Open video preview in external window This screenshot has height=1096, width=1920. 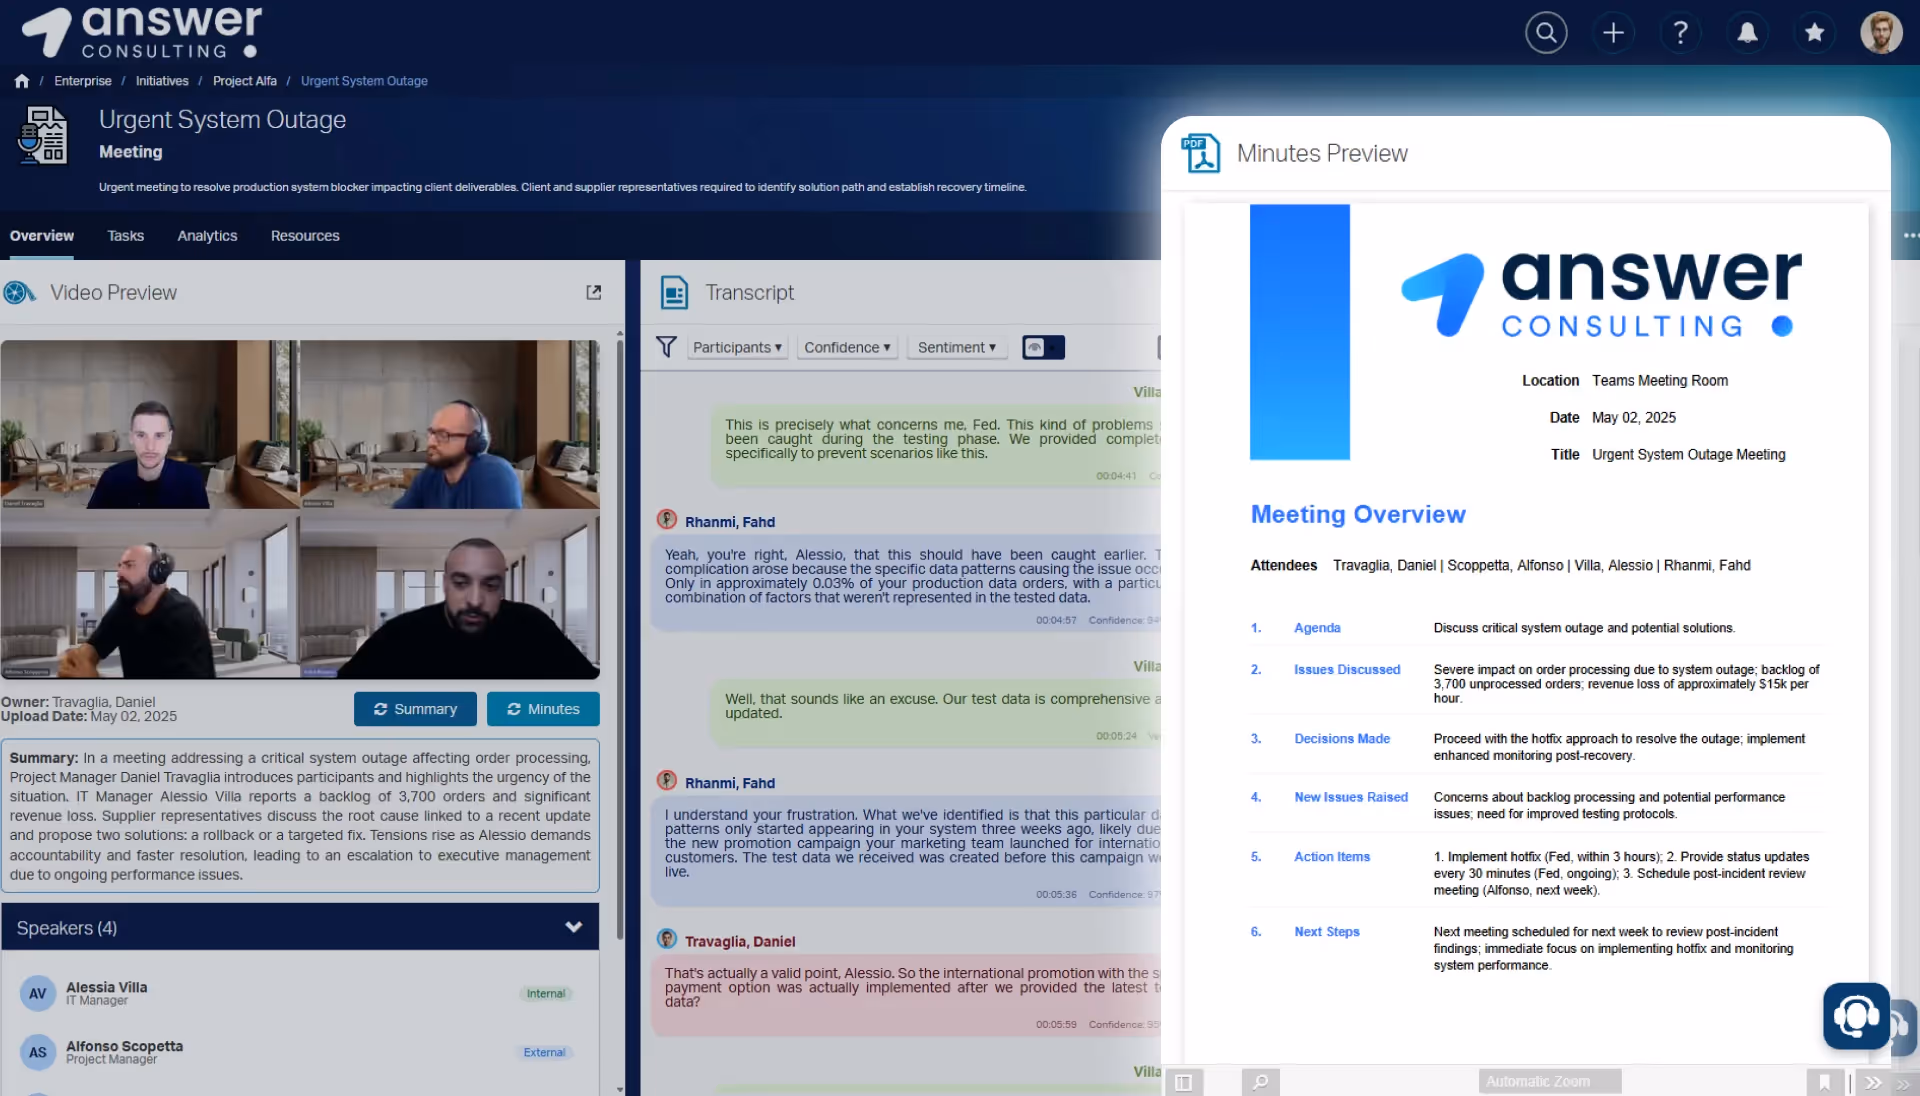pos(593,292)
